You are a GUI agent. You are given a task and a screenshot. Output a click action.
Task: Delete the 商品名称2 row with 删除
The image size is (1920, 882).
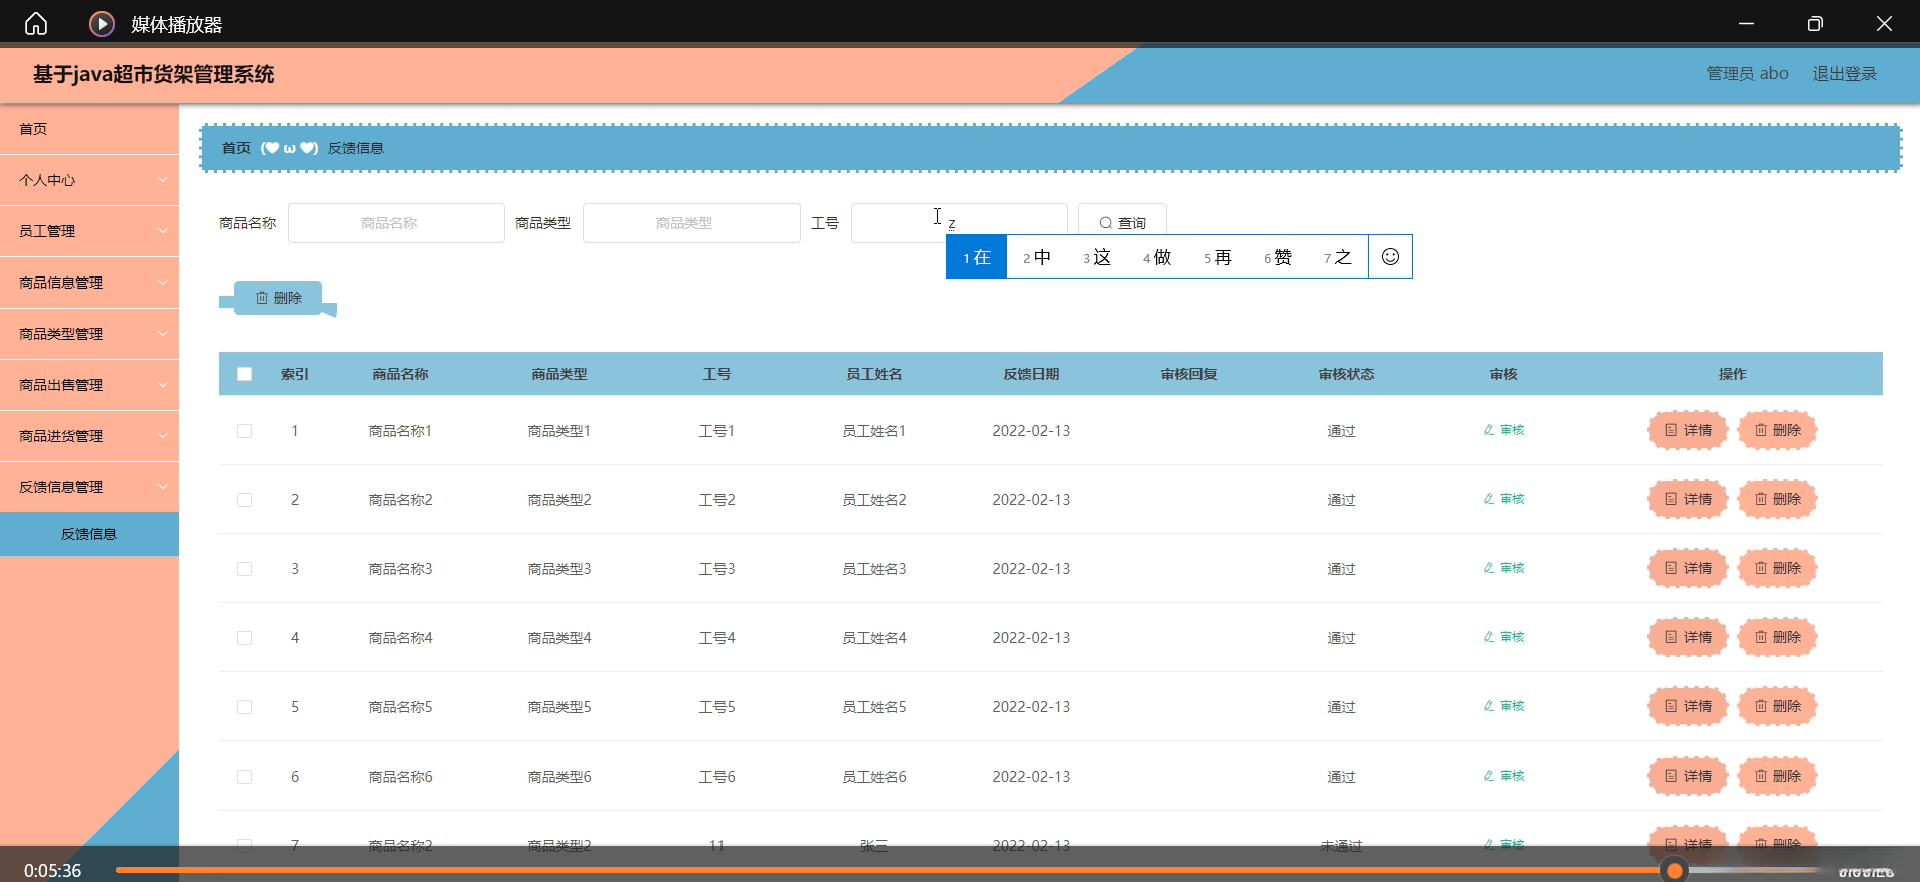pos(1777,499)
